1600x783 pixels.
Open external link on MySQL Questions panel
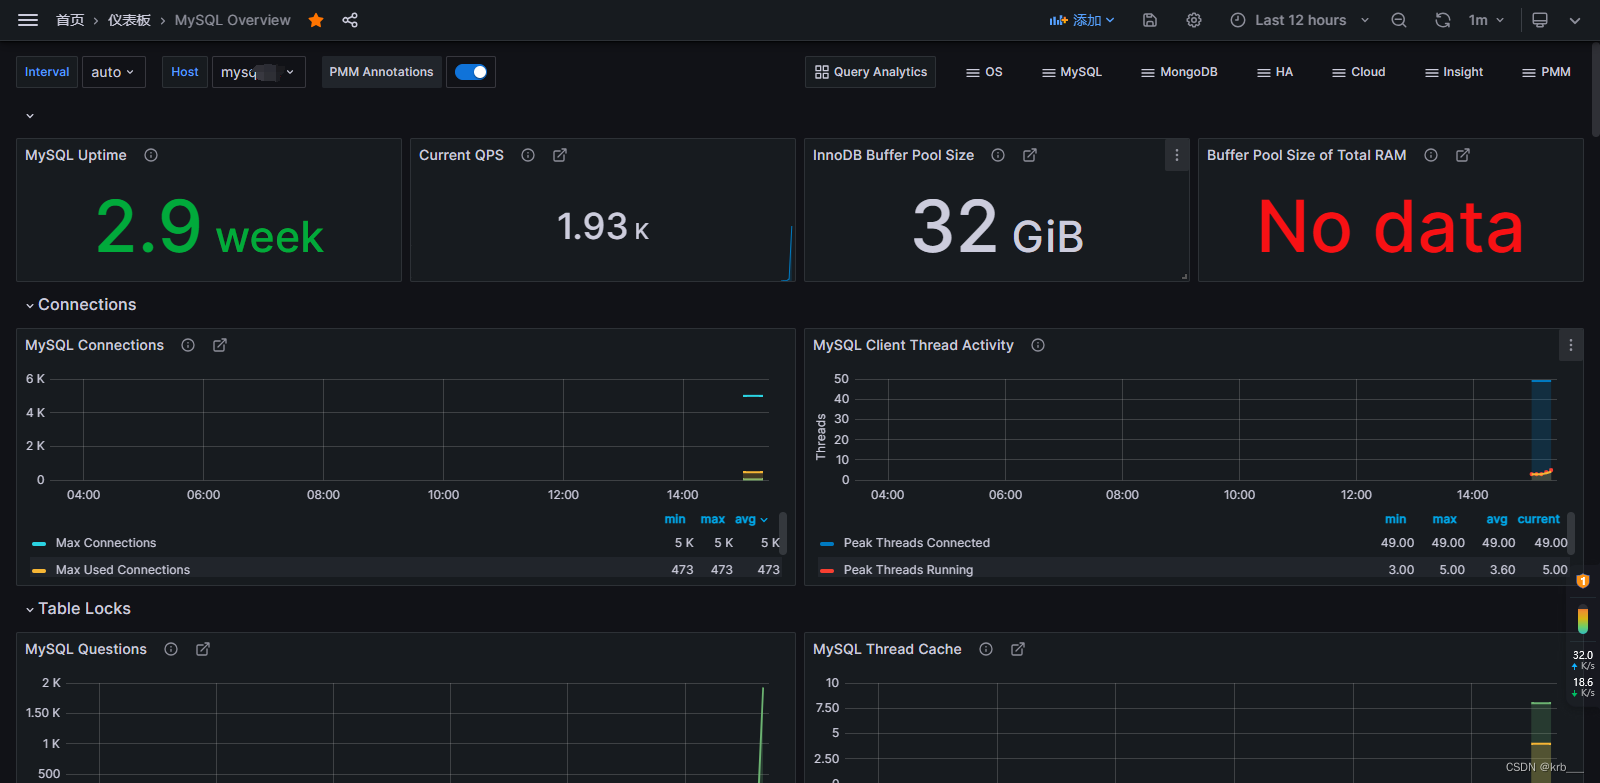coord(203,649)
